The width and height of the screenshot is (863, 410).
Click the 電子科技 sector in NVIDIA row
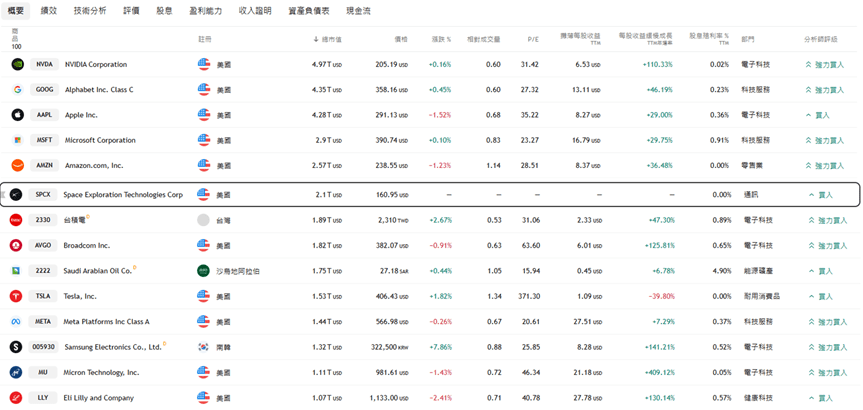point(755,64)
